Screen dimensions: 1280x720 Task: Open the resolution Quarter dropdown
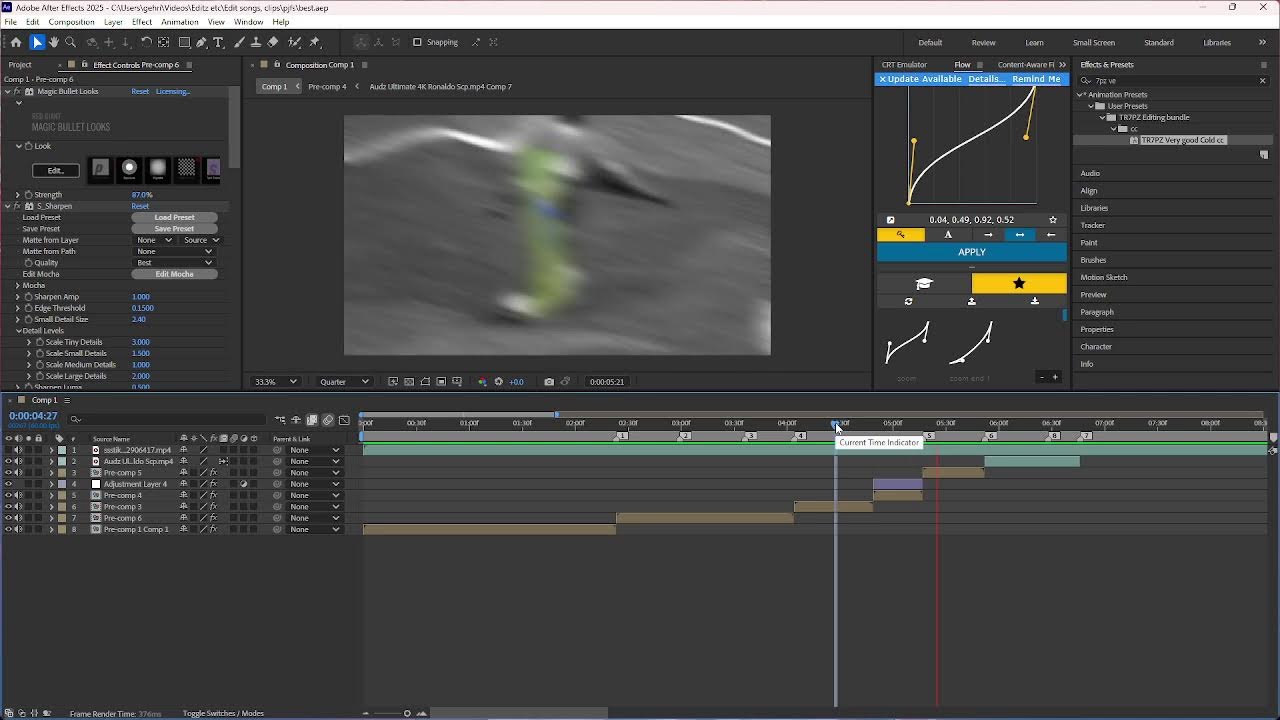[344, 382]
